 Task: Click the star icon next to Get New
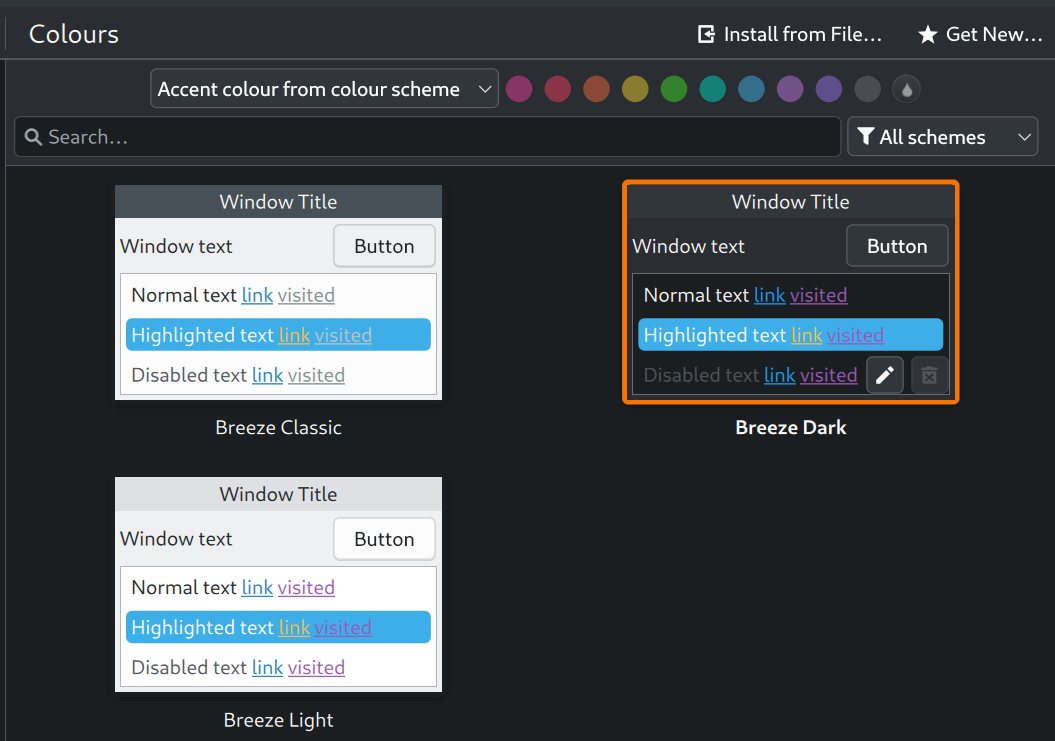(928, 34)
